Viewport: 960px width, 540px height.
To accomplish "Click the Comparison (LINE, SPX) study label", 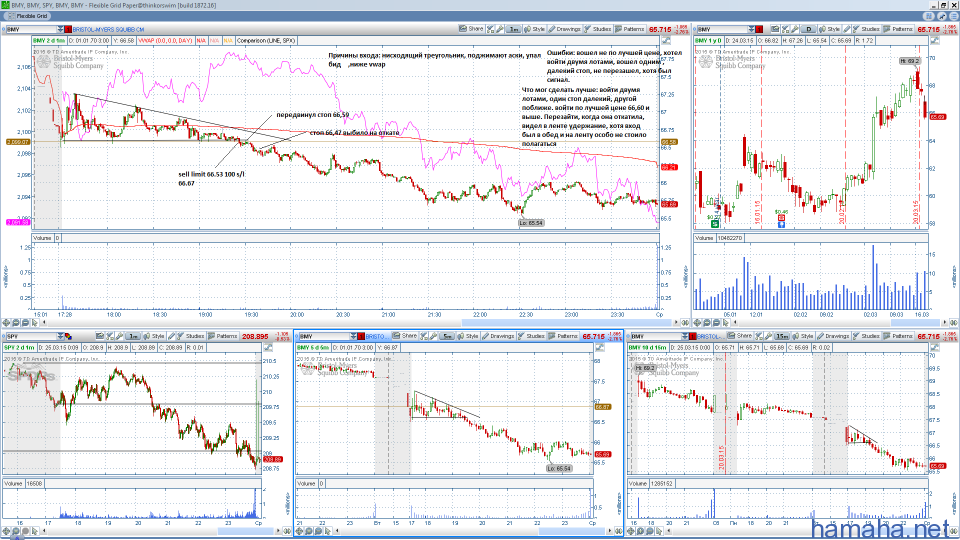I will [x=266, y=40].
